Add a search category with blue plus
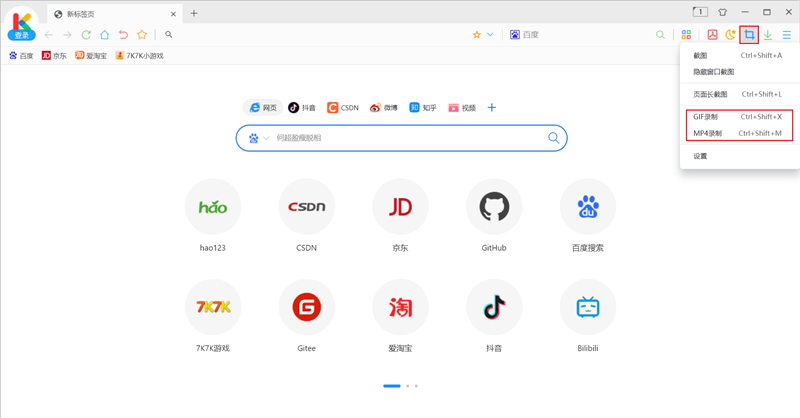This screenshot has width=800, height=418. tap(491, 108)
